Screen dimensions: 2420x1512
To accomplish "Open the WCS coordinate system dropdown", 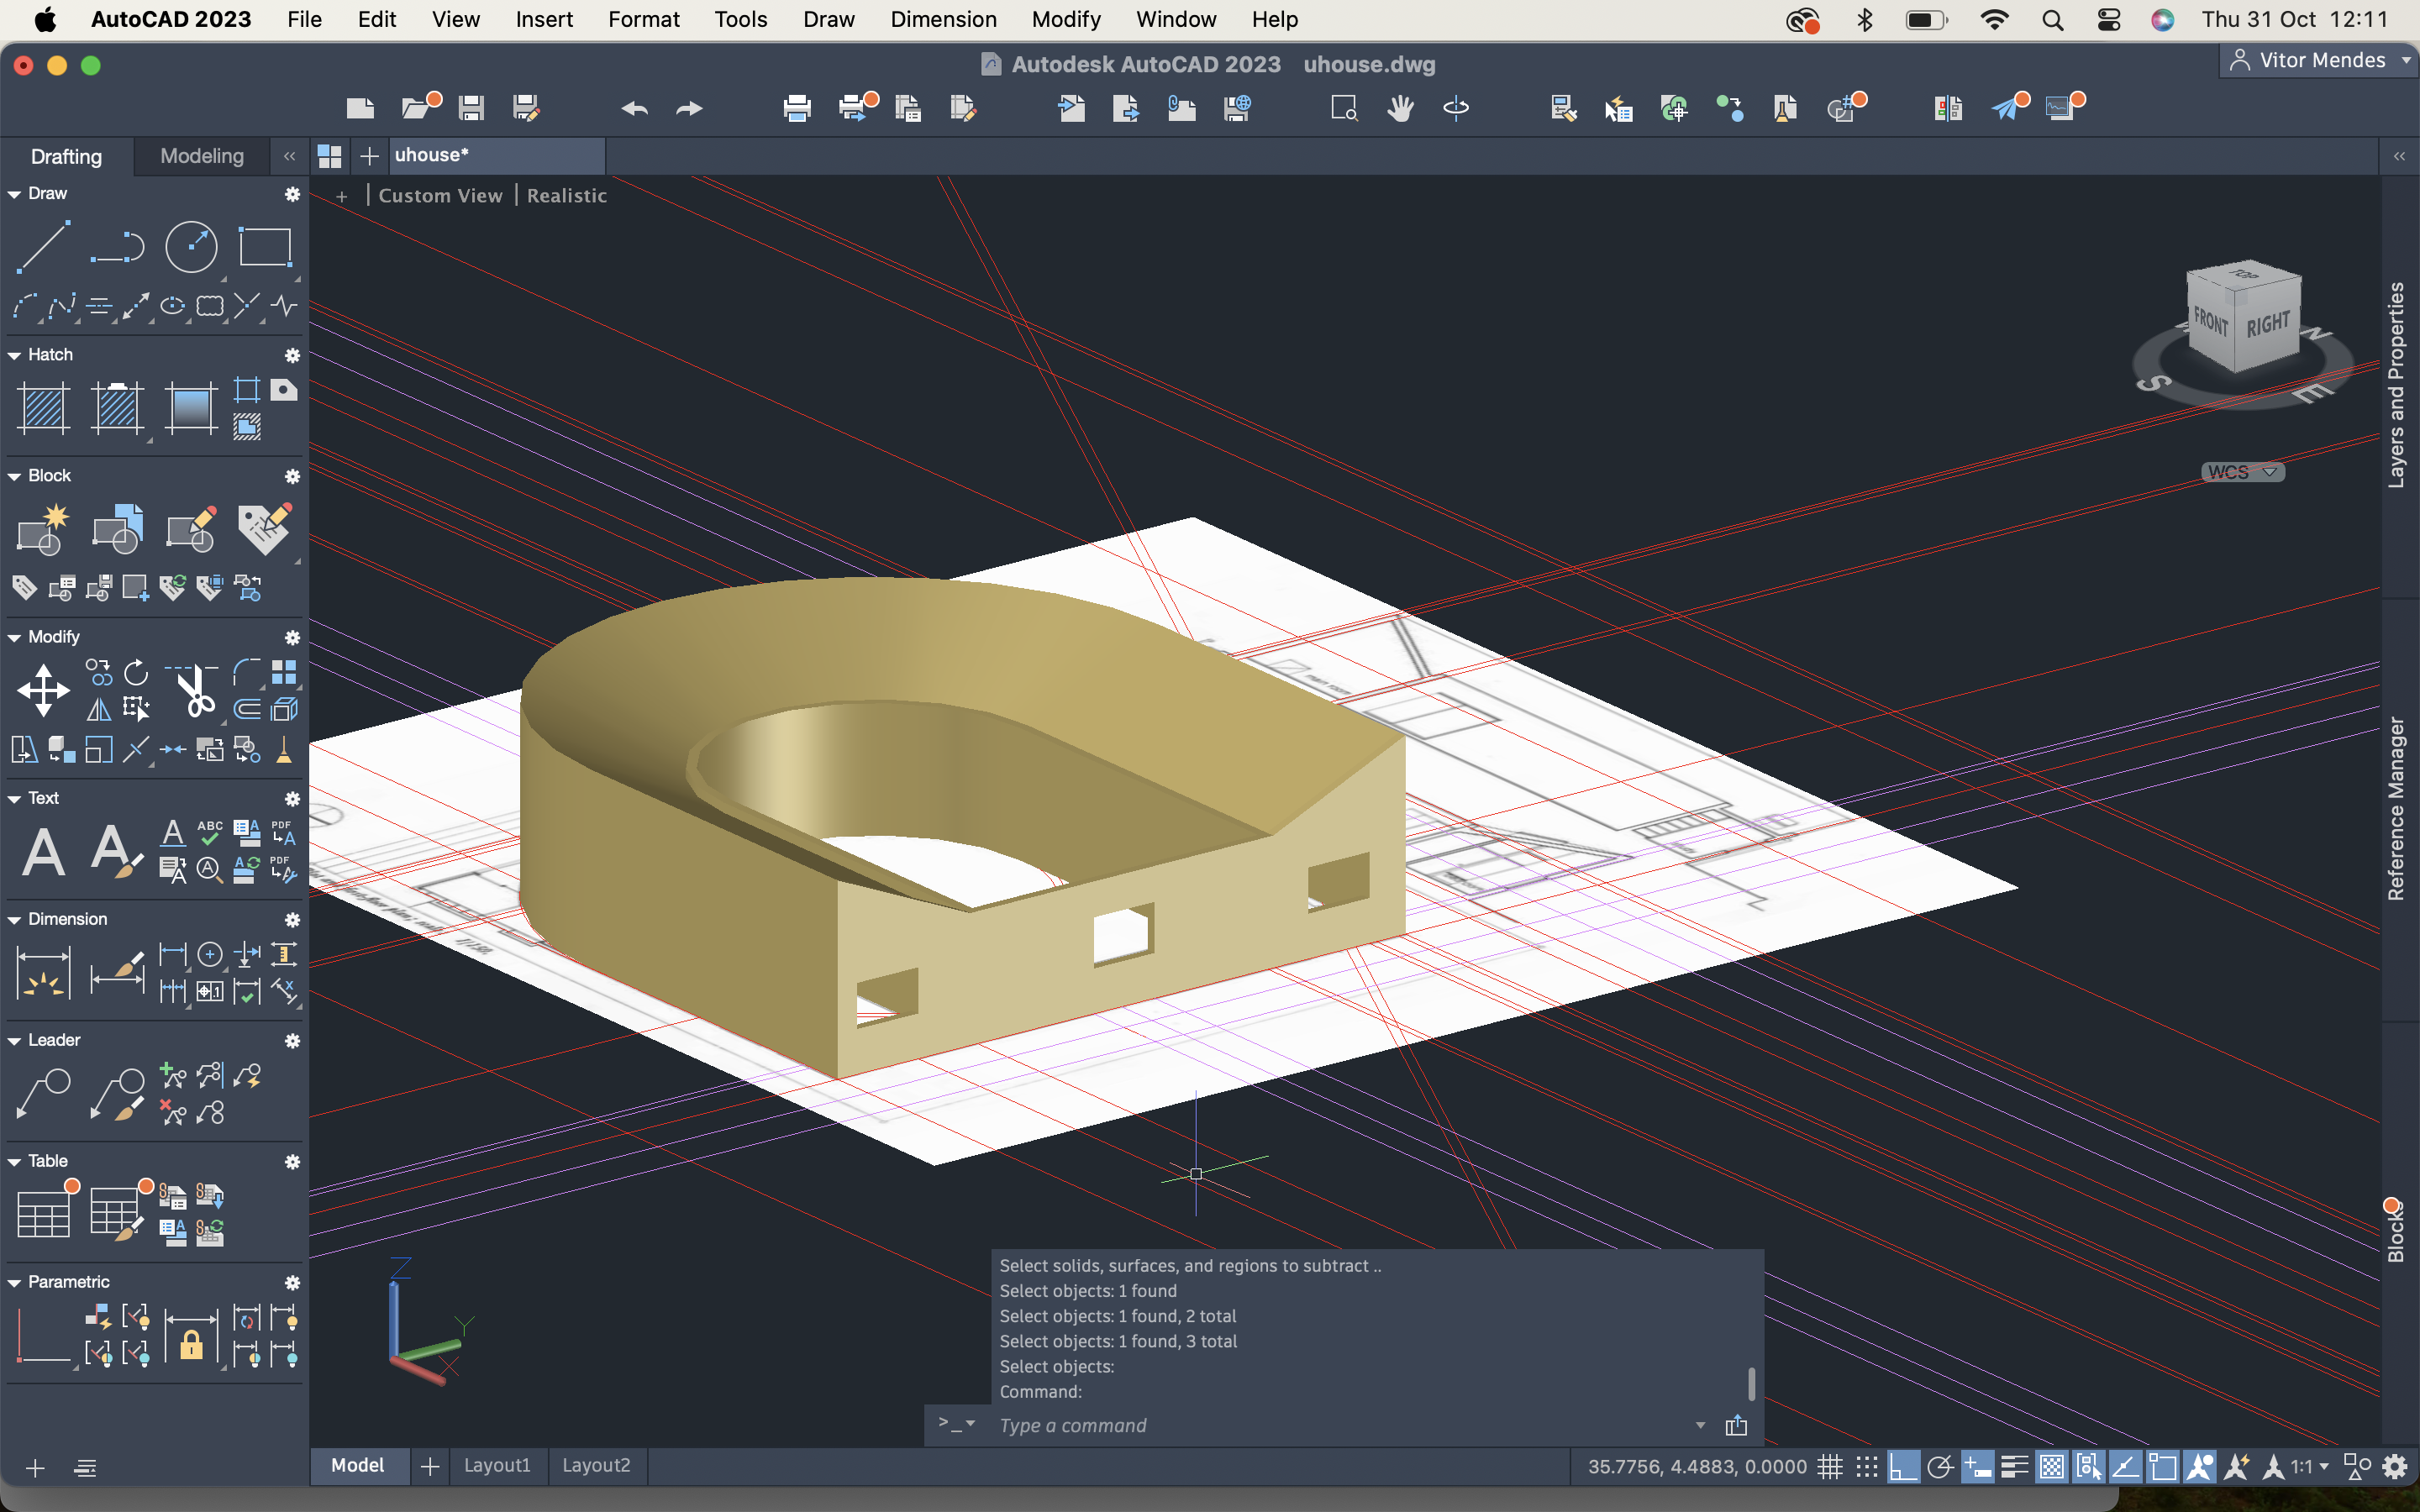I will (x=2242, y=472).
